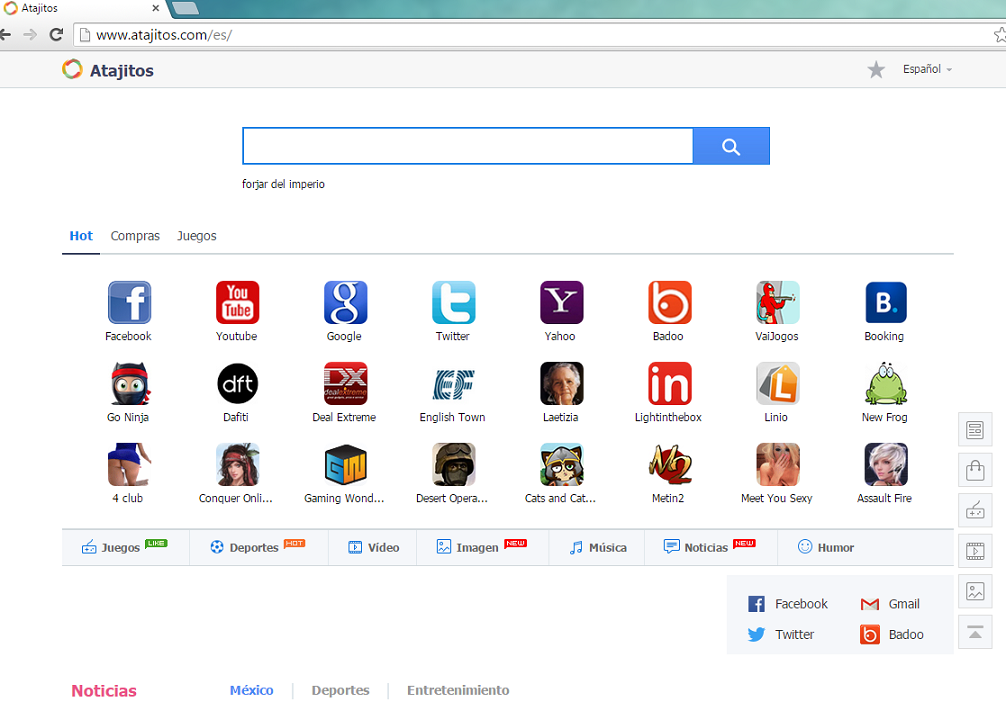Open the Badoo tile in Hot grid
This screenshot has height=702, width=1006.
click(670, 302)
